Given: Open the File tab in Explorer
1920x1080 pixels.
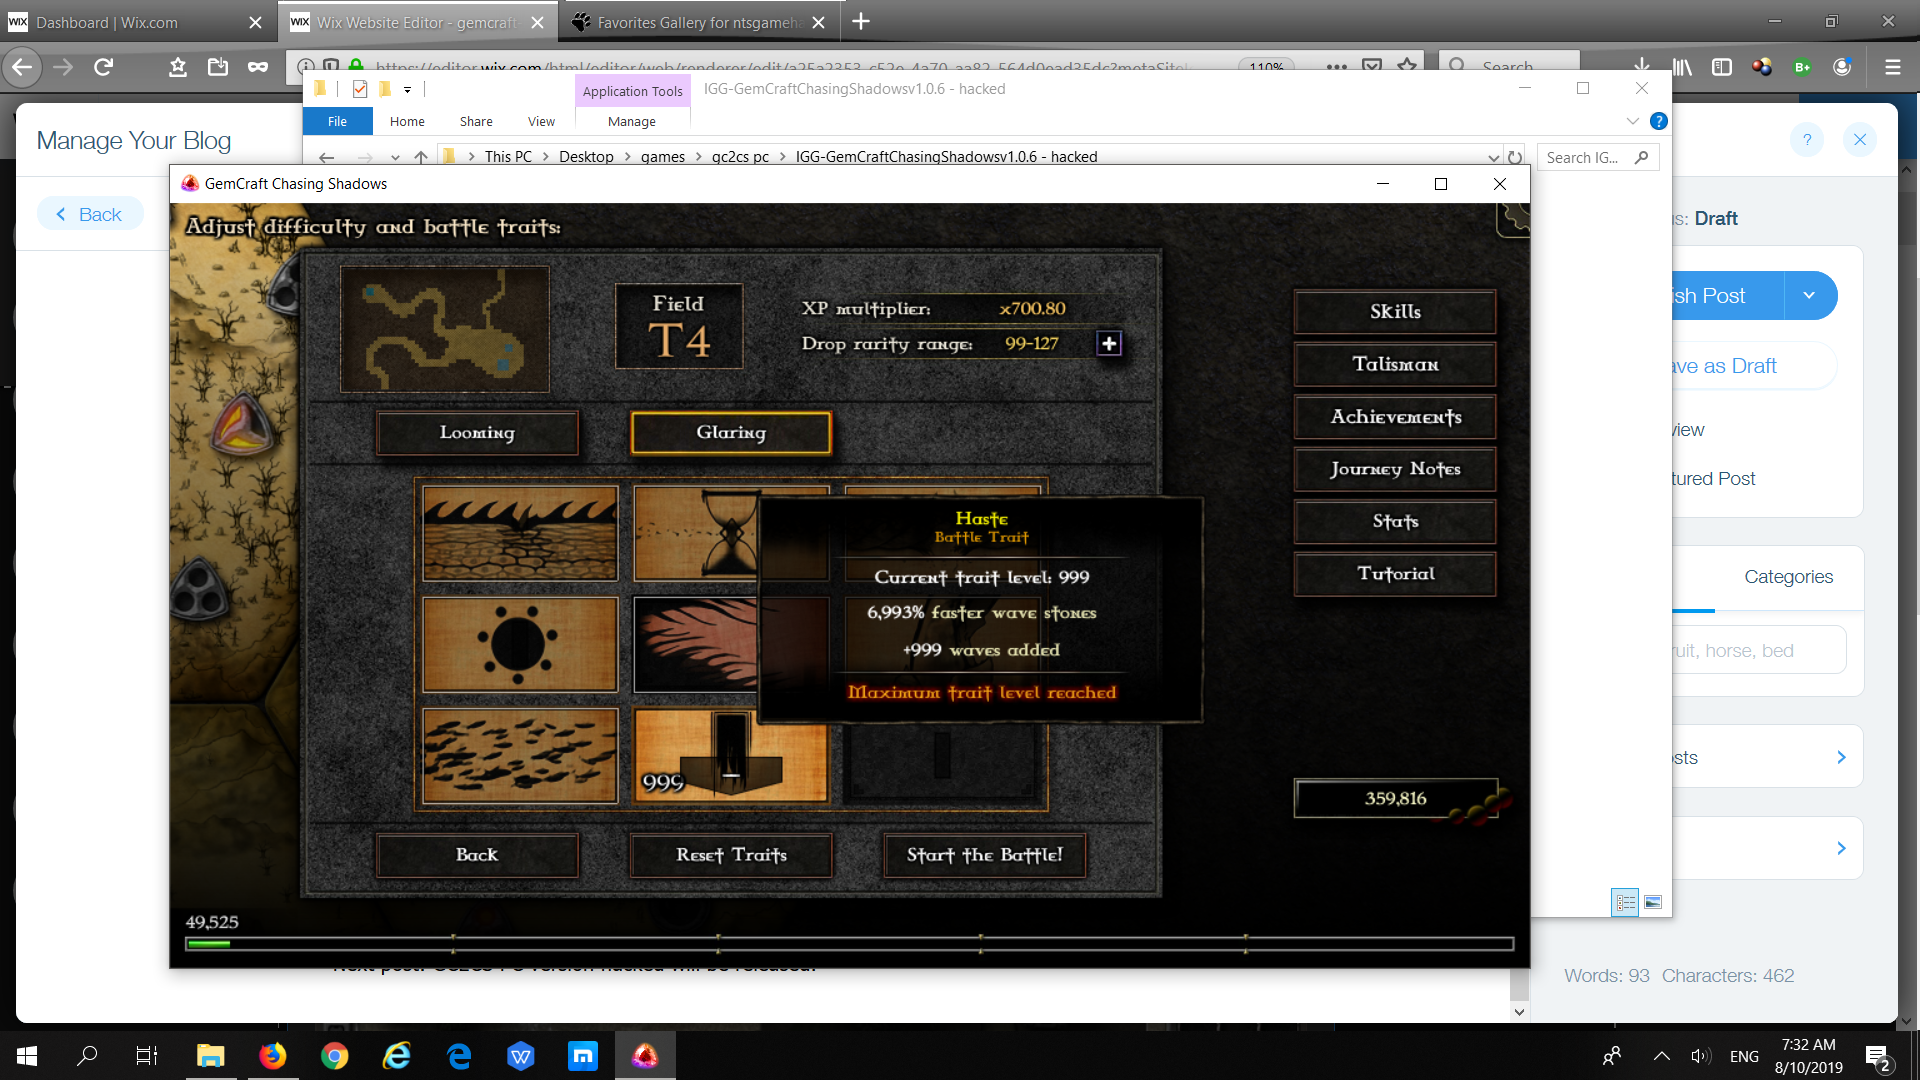Looking at the screenshot, I should coord(338,121).
